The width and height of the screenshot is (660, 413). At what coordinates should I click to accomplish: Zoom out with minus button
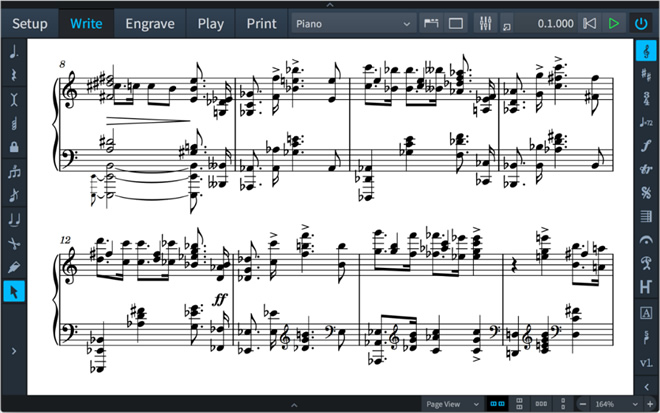[x=583, y=404]
